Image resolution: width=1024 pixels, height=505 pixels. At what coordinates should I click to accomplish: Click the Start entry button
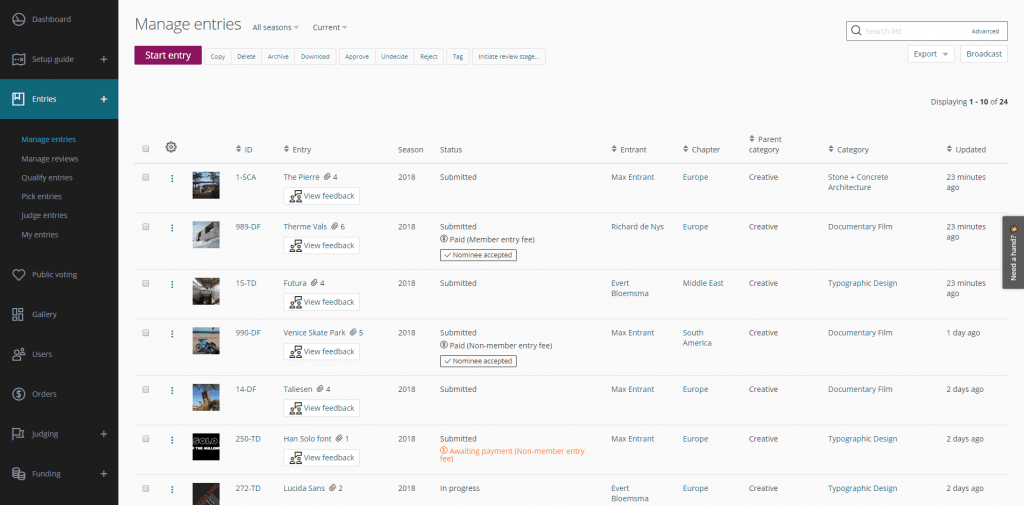click(168, 56)
